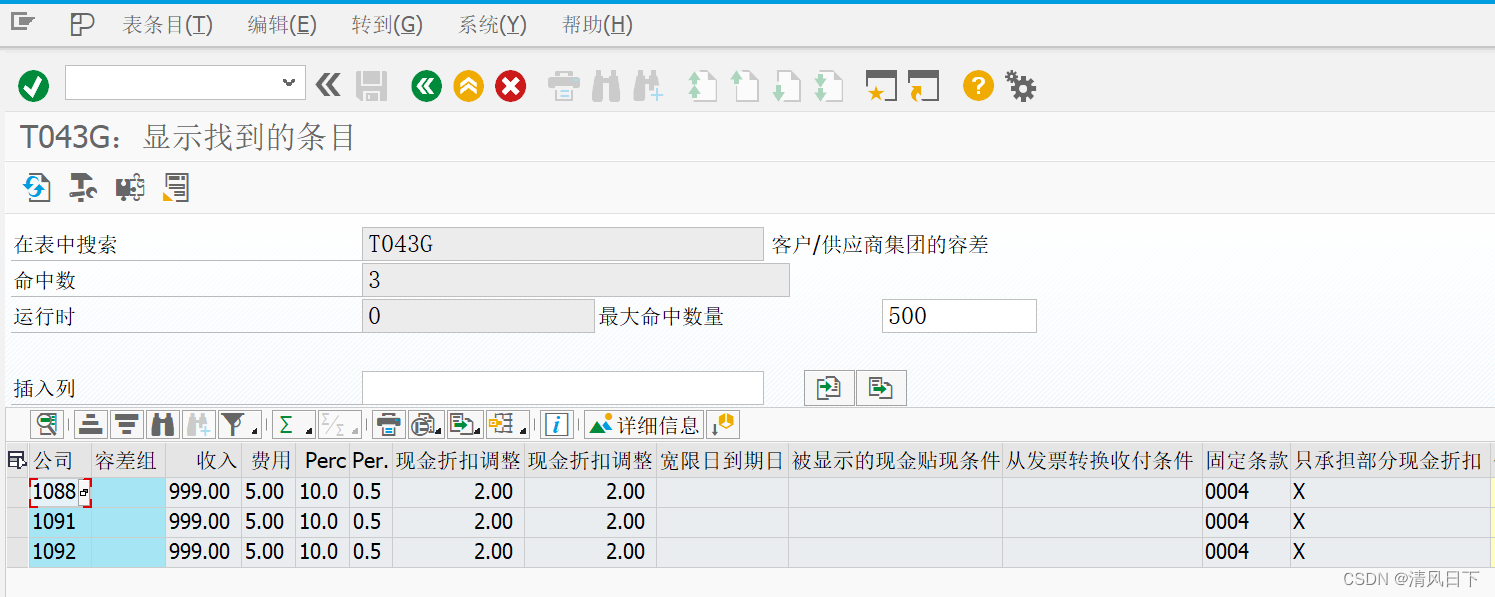Confirm with the green checkmark Enter icon

tap(33, 86)
